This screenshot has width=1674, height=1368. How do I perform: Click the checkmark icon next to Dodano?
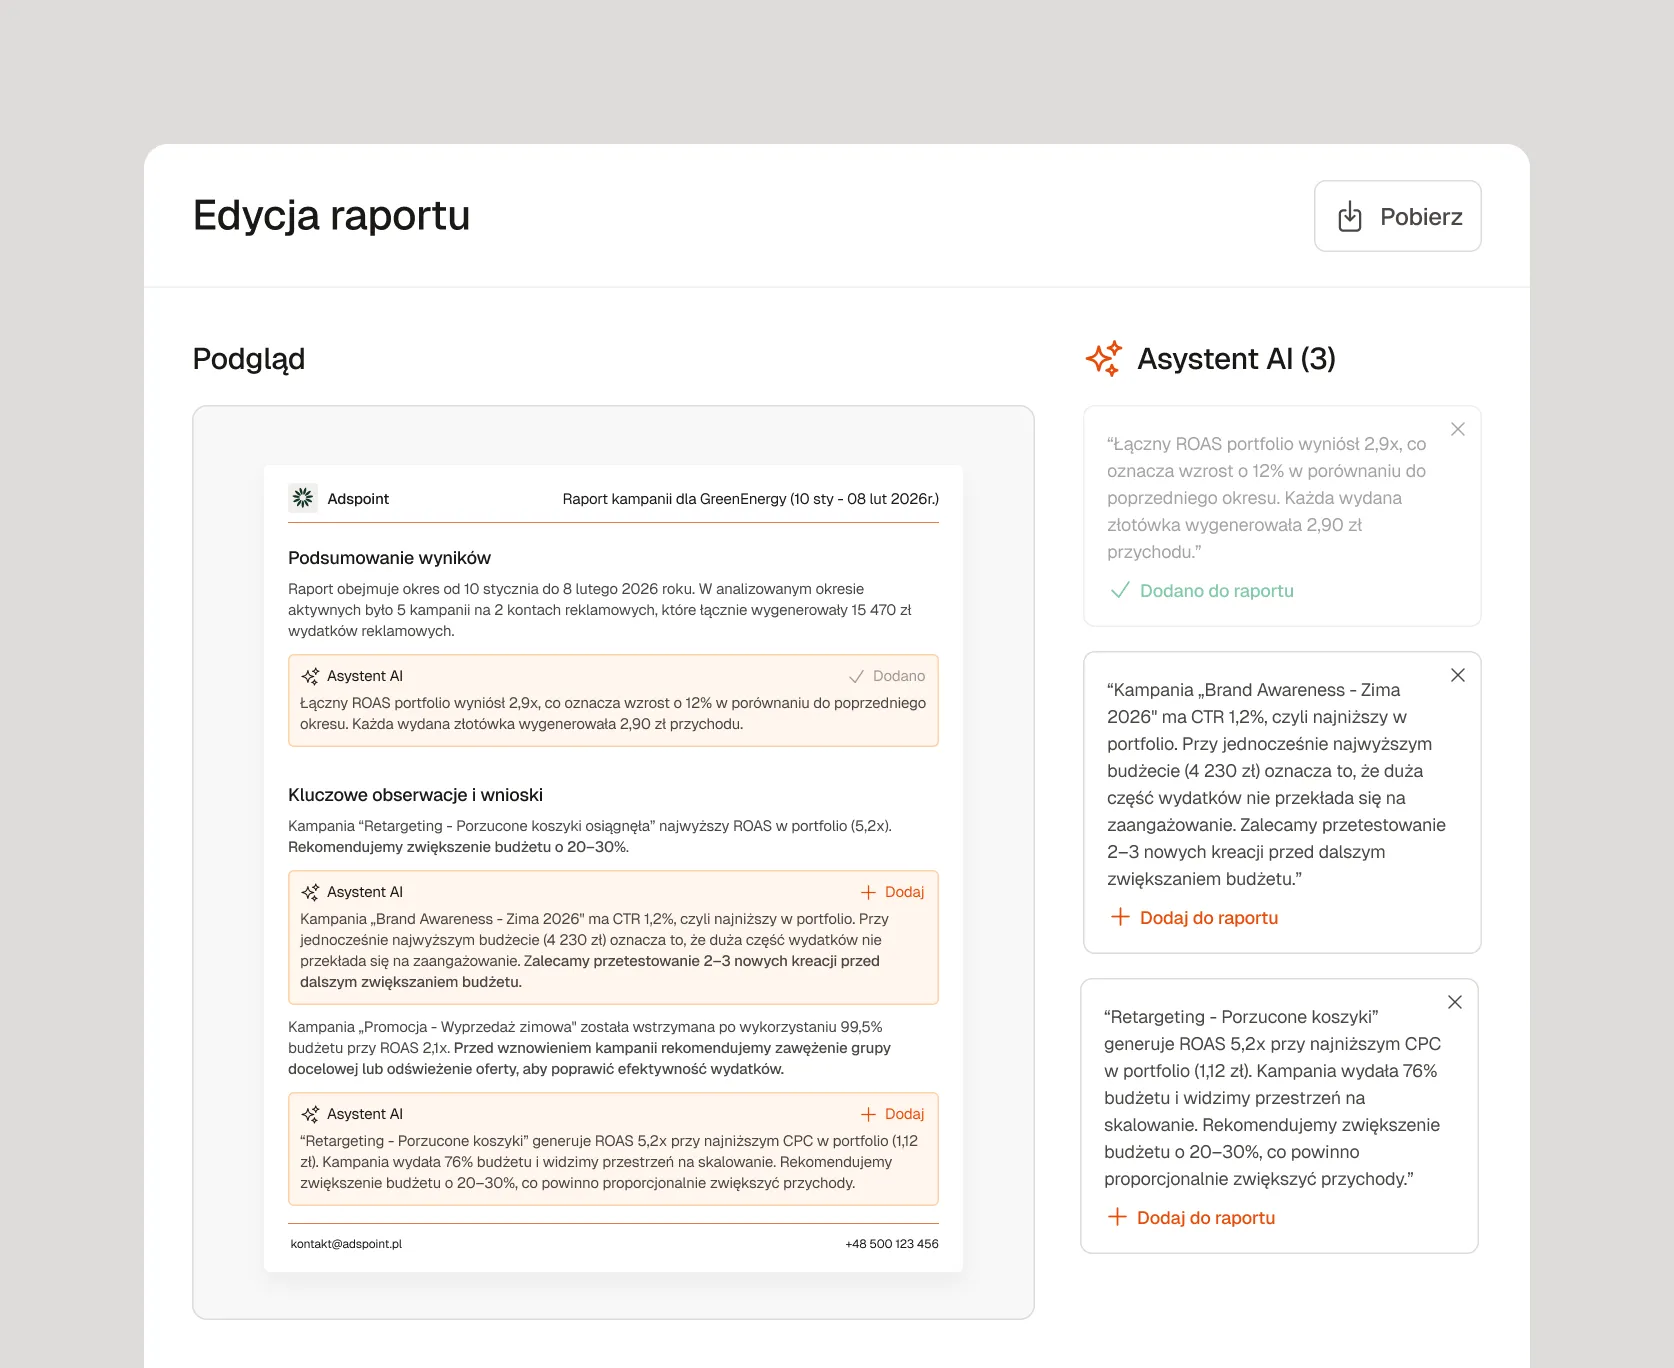pyautogui.click(x=857, y=676)
